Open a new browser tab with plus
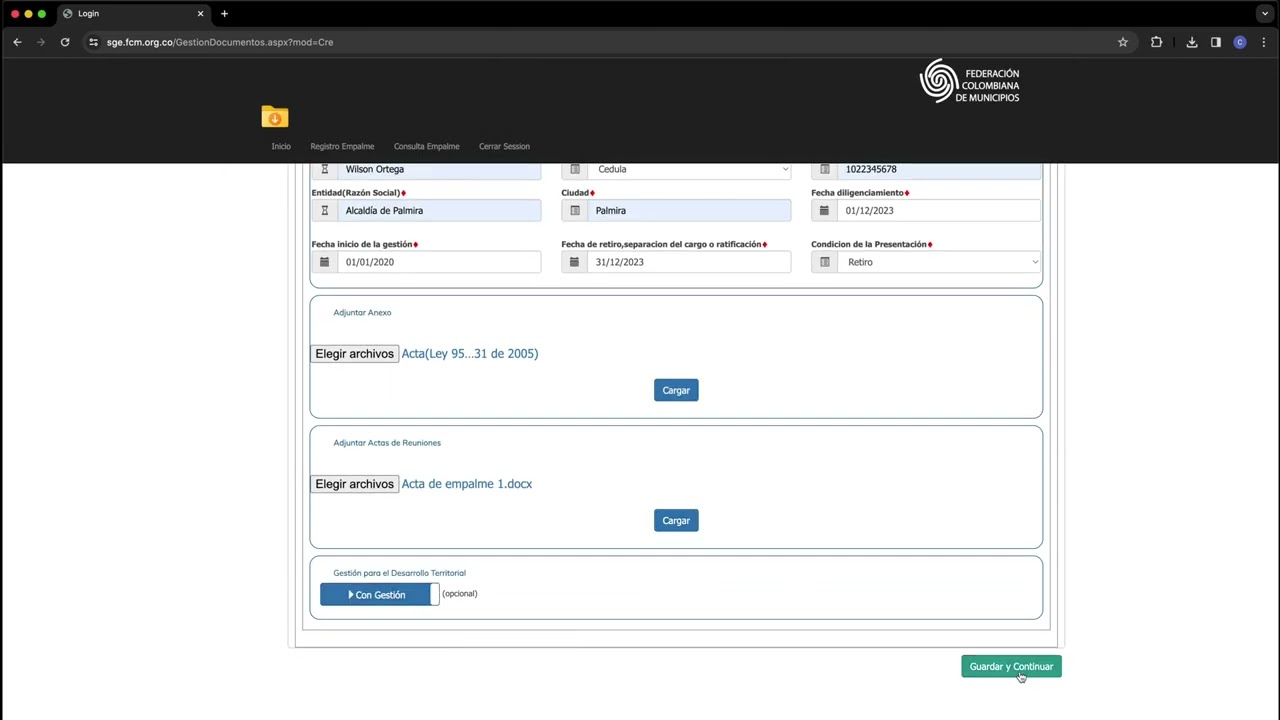 tap(224, 13)
